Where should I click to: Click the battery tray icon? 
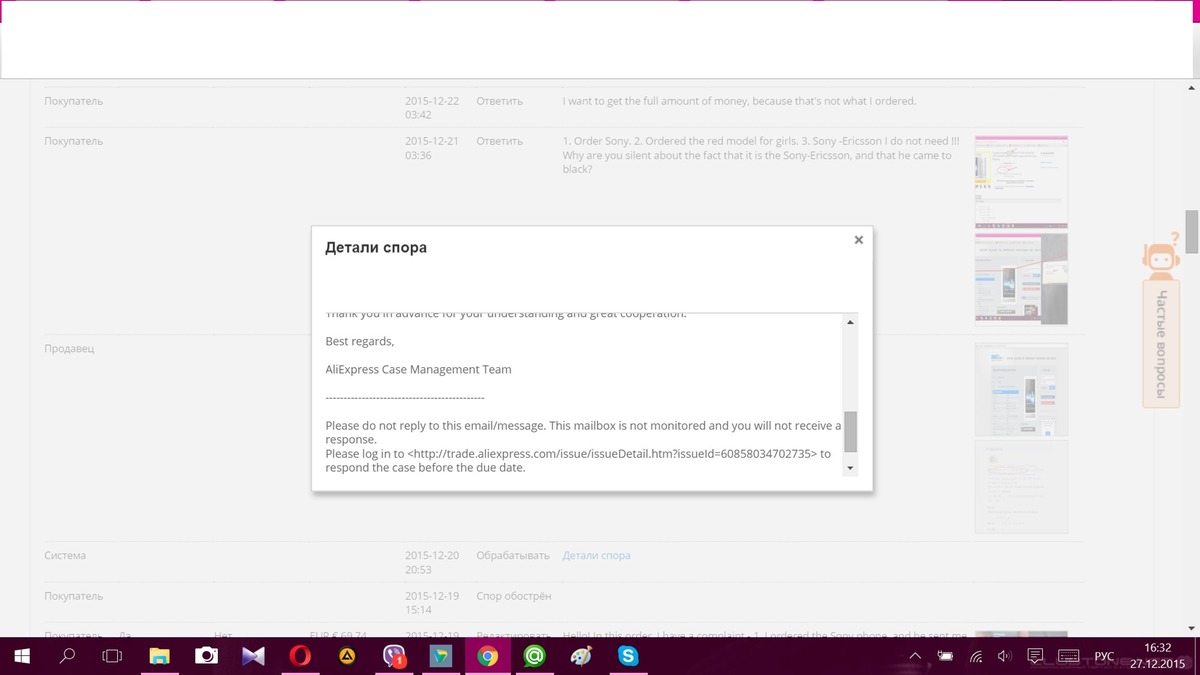(x=945, y=657)
